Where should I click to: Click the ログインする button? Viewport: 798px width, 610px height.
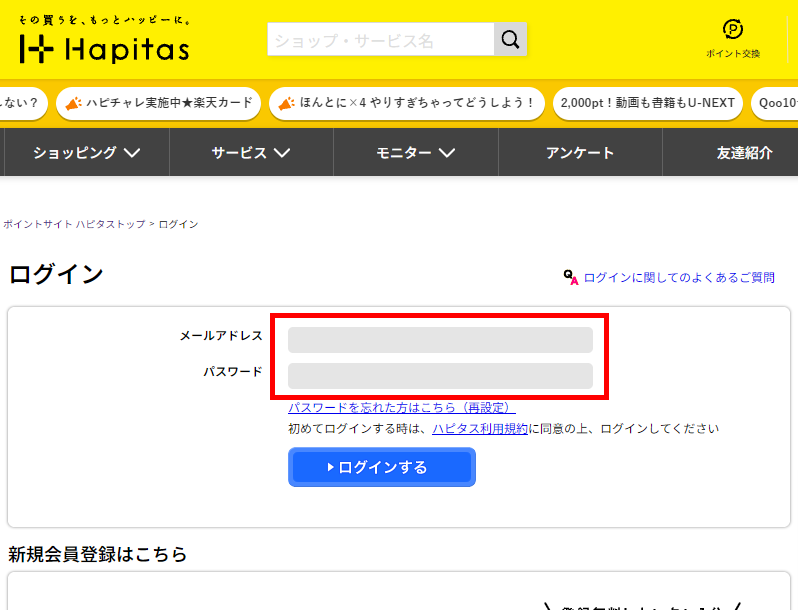coord(382,467)
